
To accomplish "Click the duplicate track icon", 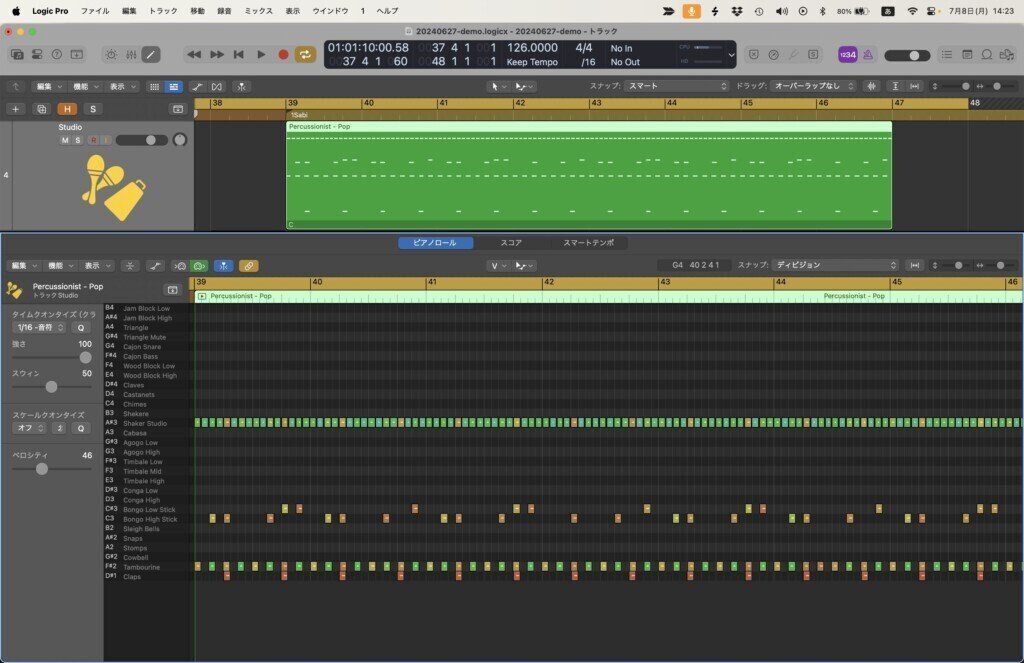I will (x=42, y=109).
